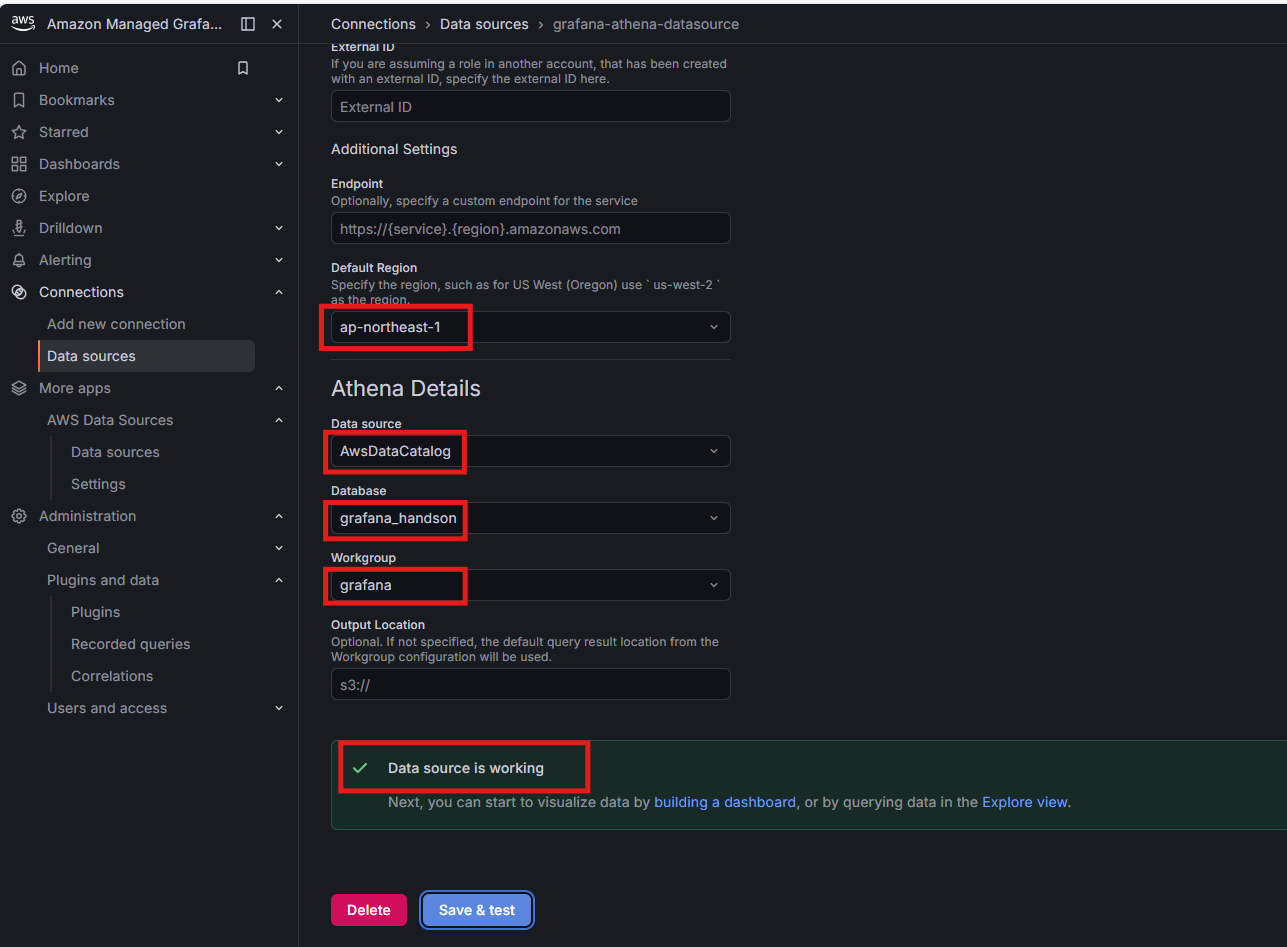Go to Data sources in the breadcrumb
This screenshot has height=947, width=1287.
point(484,24)
